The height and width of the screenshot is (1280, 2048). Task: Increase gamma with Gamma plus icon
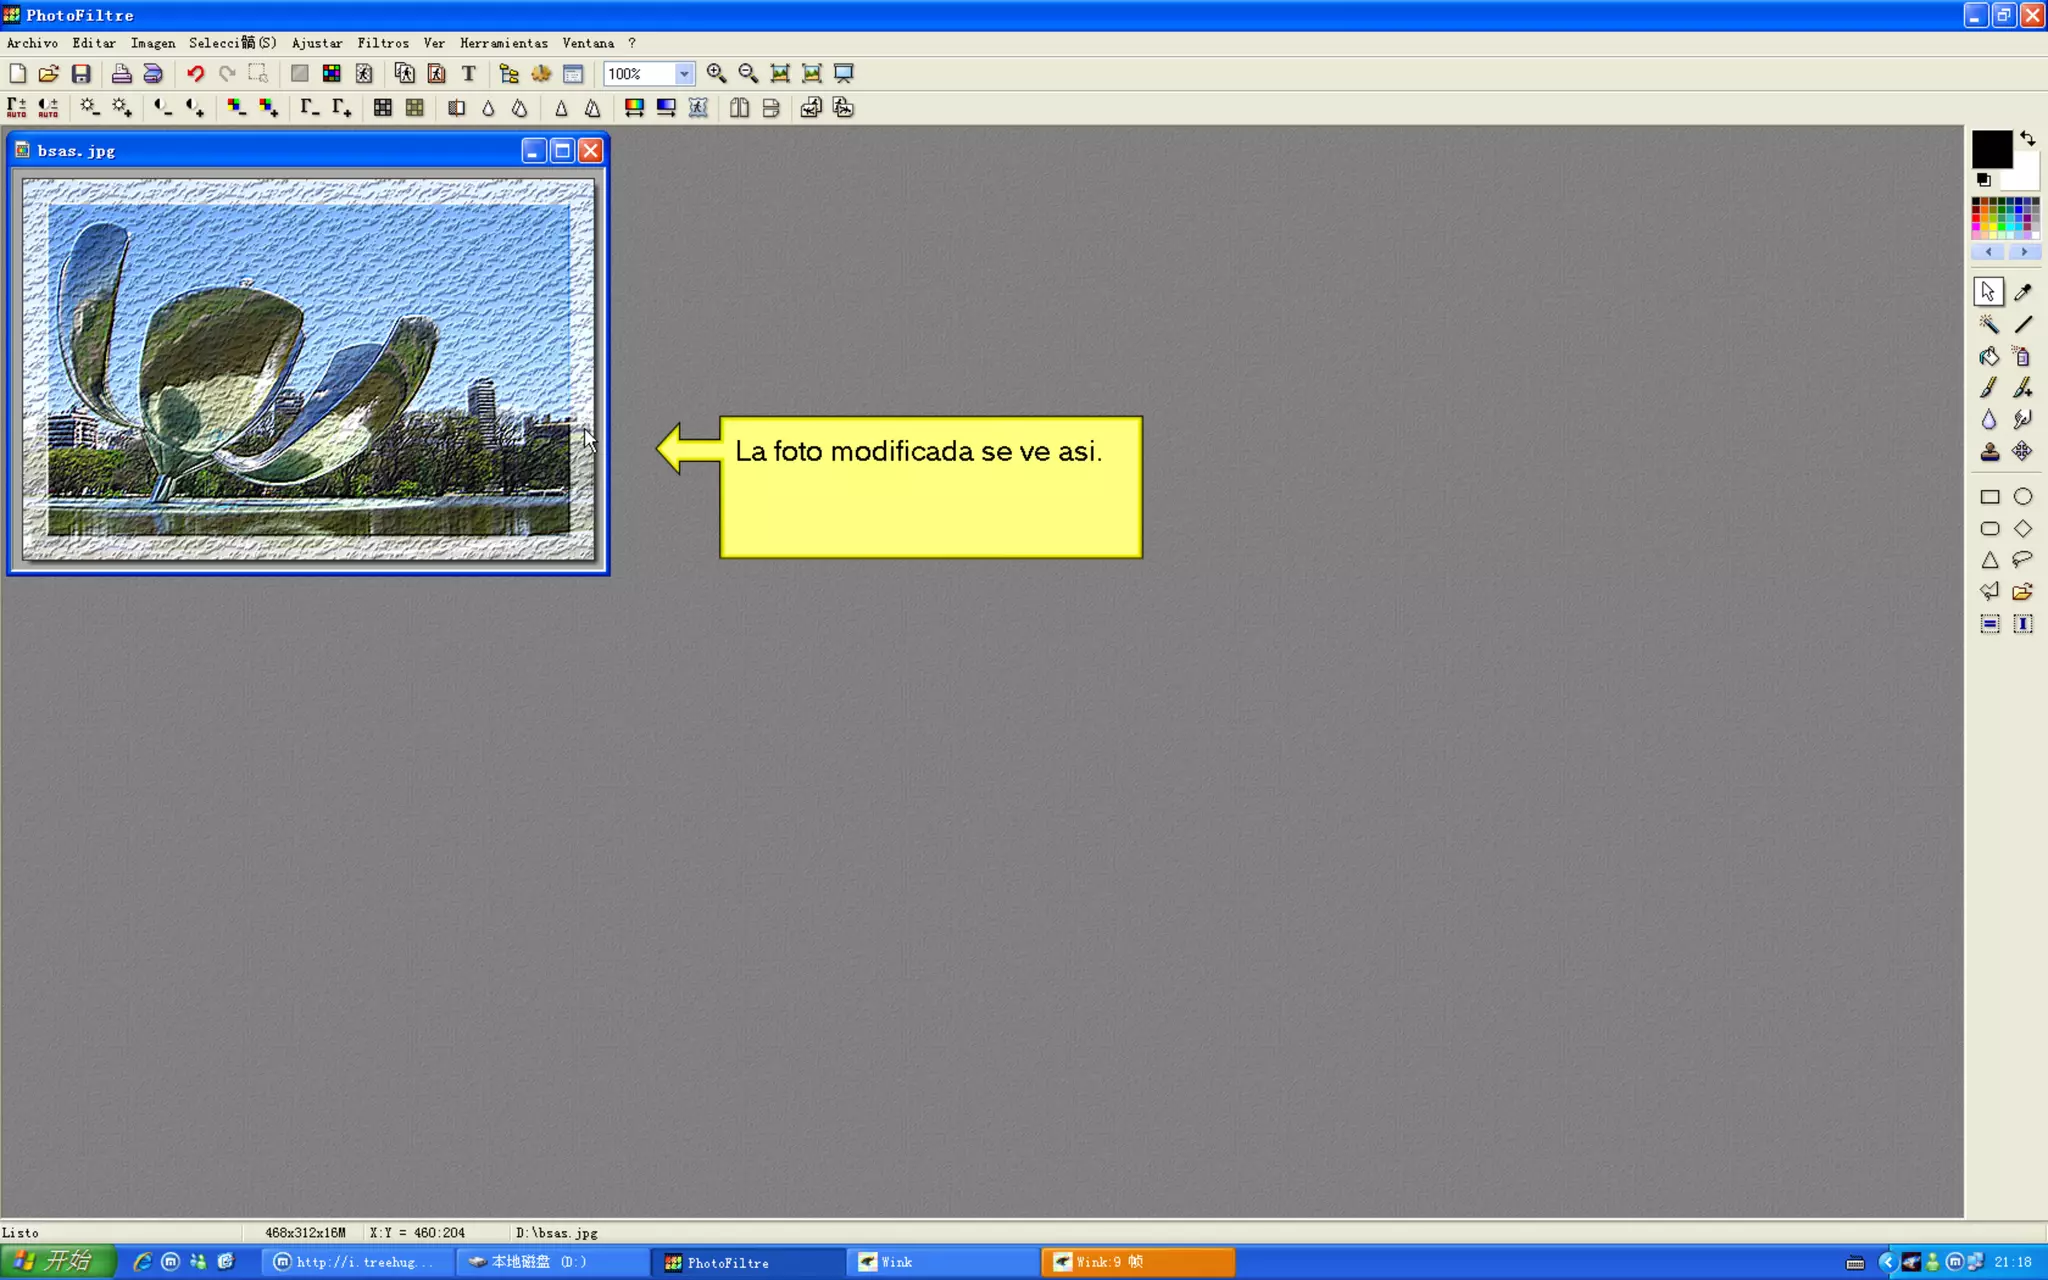tap(341, 108)
